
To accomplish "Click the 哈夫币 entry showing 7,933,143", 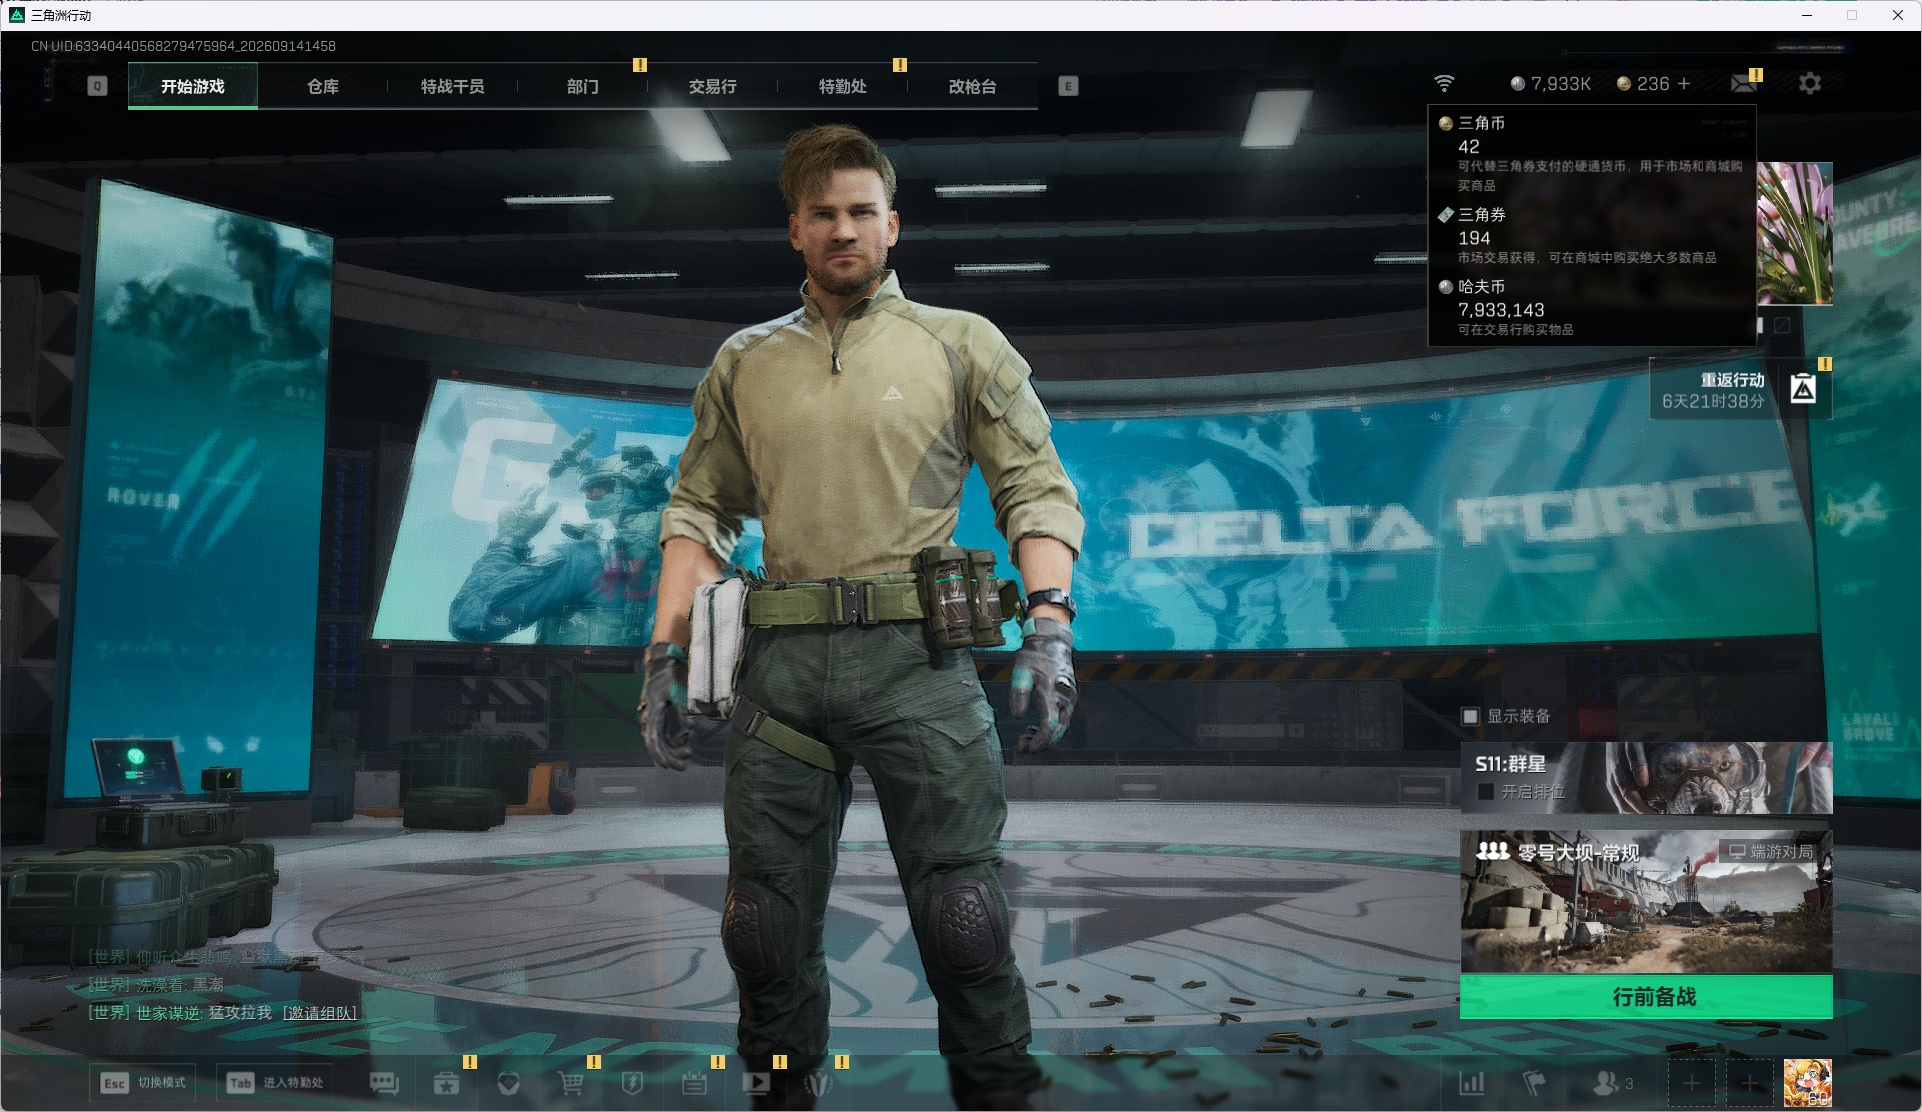I will [1592, 307].
